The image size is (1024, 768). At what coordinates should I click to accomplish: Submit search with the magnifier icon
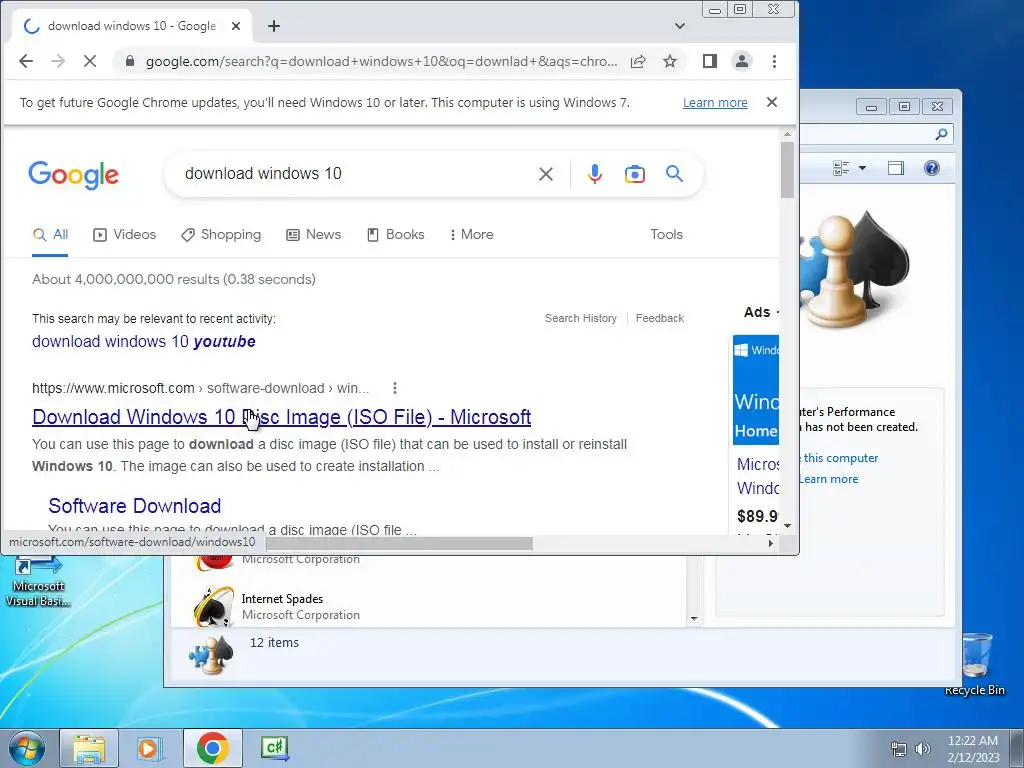675,174
